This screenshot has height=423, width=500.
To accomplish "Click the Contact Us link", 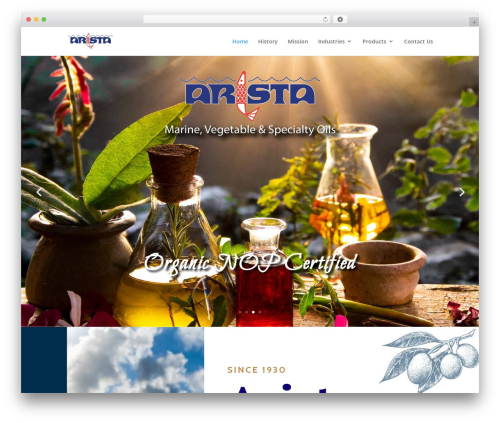I will pyautogui.click(x=418, y=41).
